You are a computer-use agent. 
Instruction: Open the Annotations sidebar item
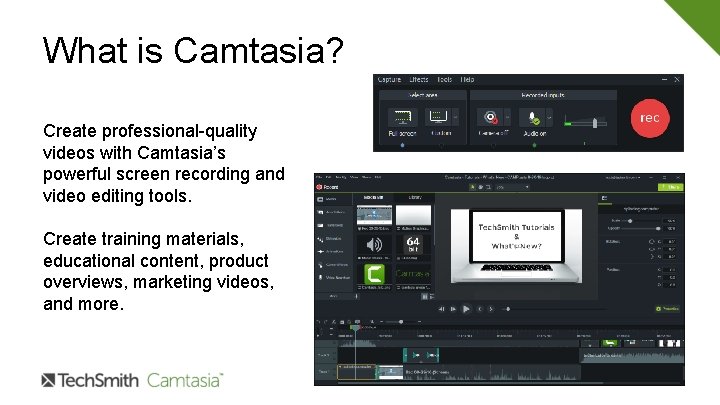pos(331,212)
